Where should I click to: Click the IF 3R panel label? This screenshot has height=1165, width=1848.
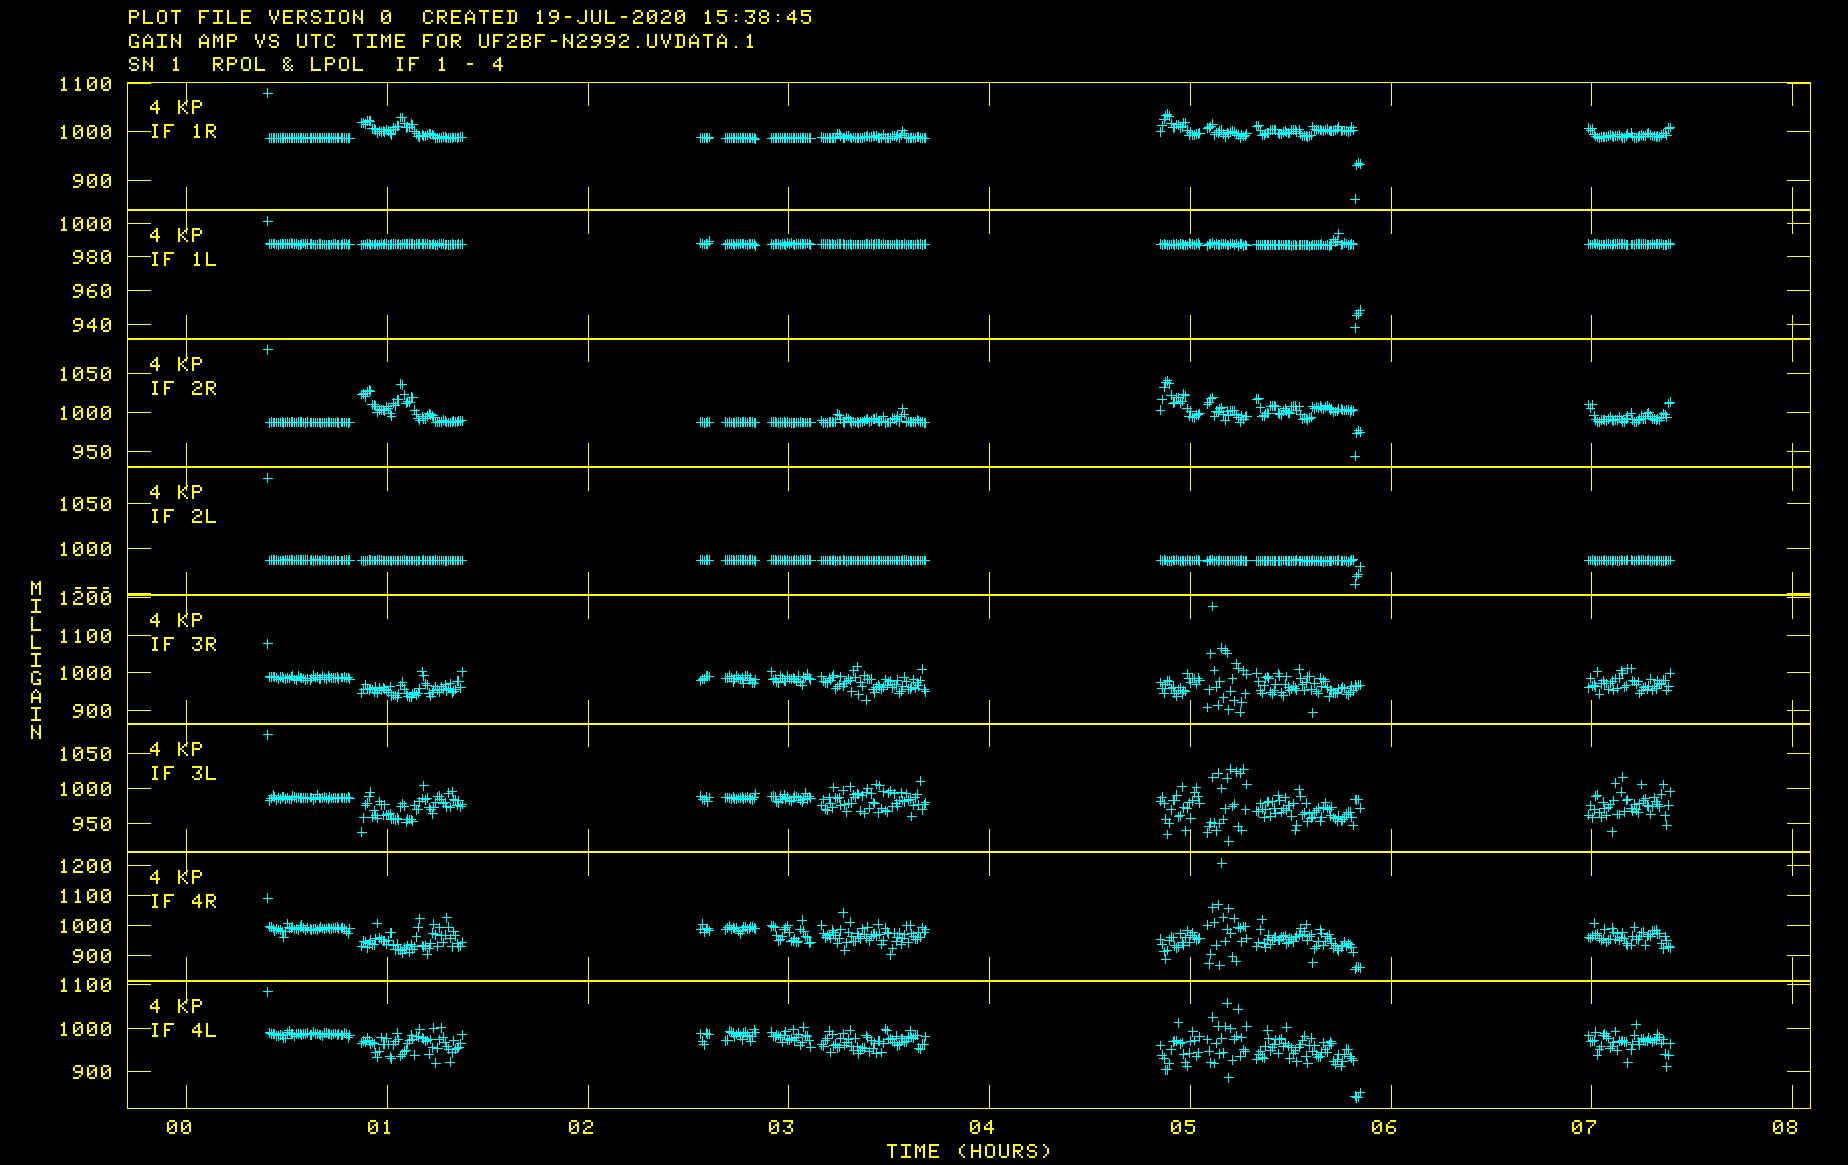[x=183, y=645]
